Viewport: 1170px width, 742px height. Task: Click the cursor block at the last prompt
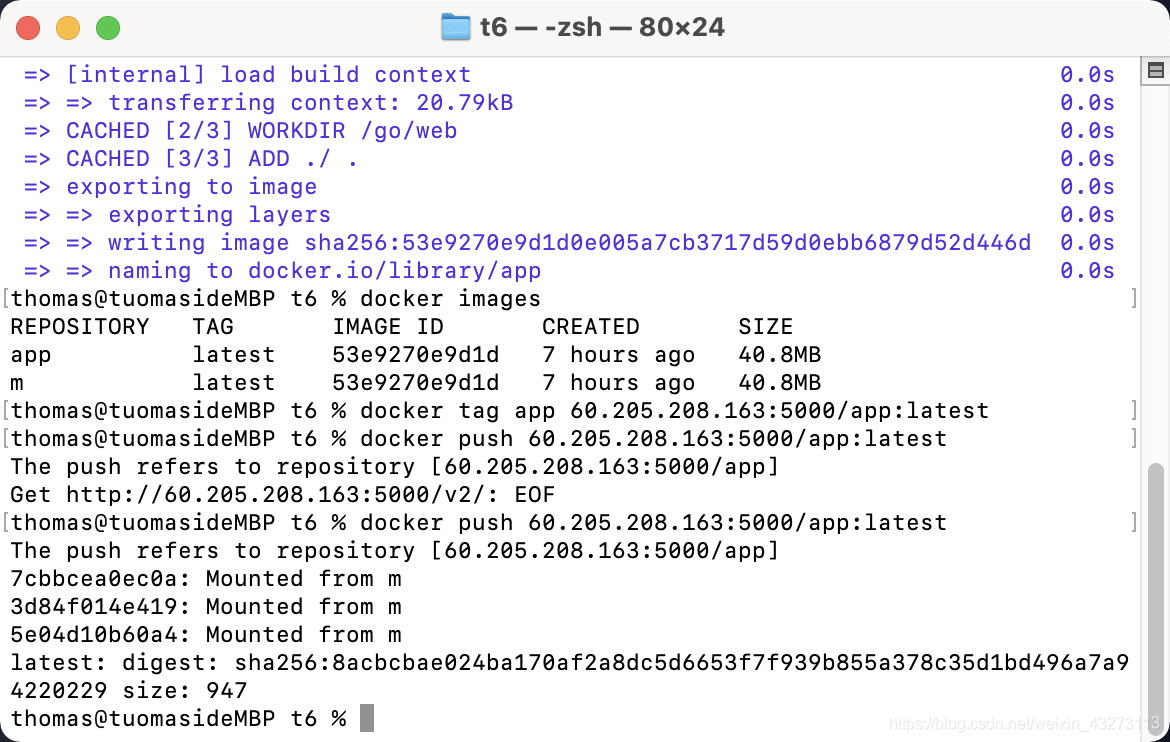[x=366, y=718]
